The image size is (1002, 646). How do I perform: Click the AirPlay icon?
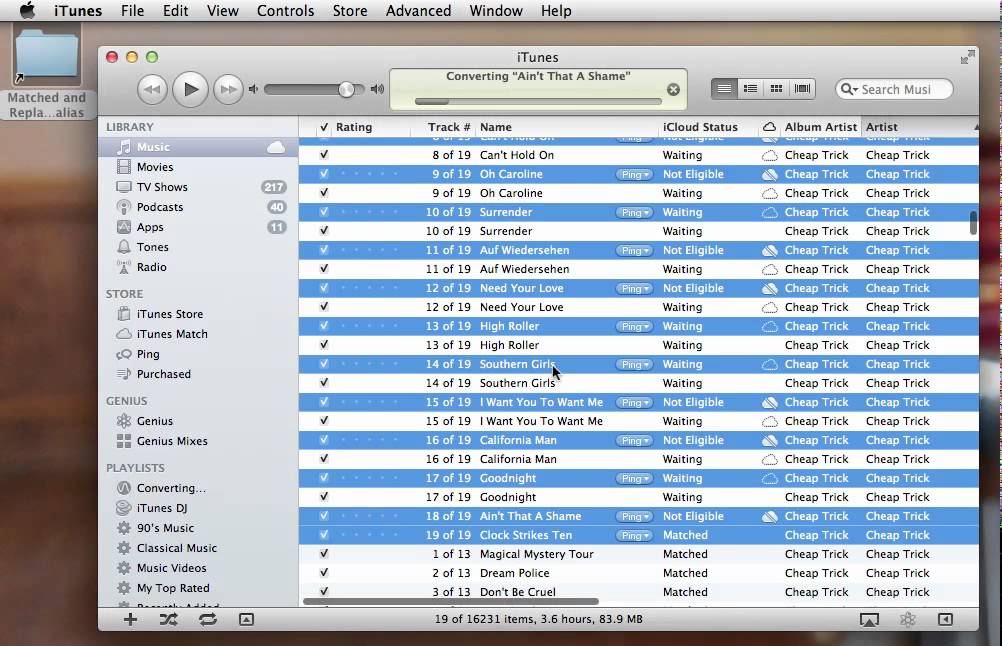(869, 619)
